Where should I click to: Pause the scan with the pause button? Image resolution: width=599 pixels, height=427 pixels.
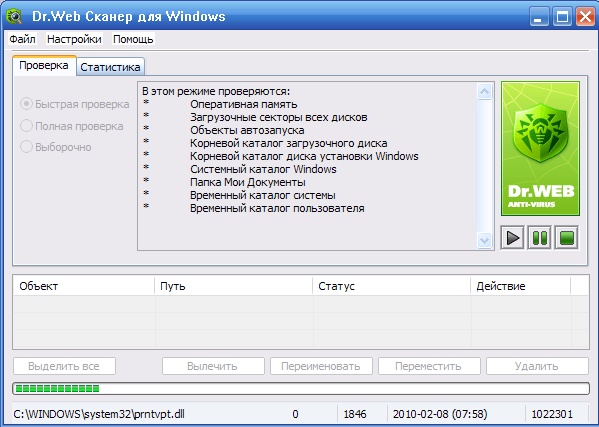pyautogui.click(x=539, y=238)
